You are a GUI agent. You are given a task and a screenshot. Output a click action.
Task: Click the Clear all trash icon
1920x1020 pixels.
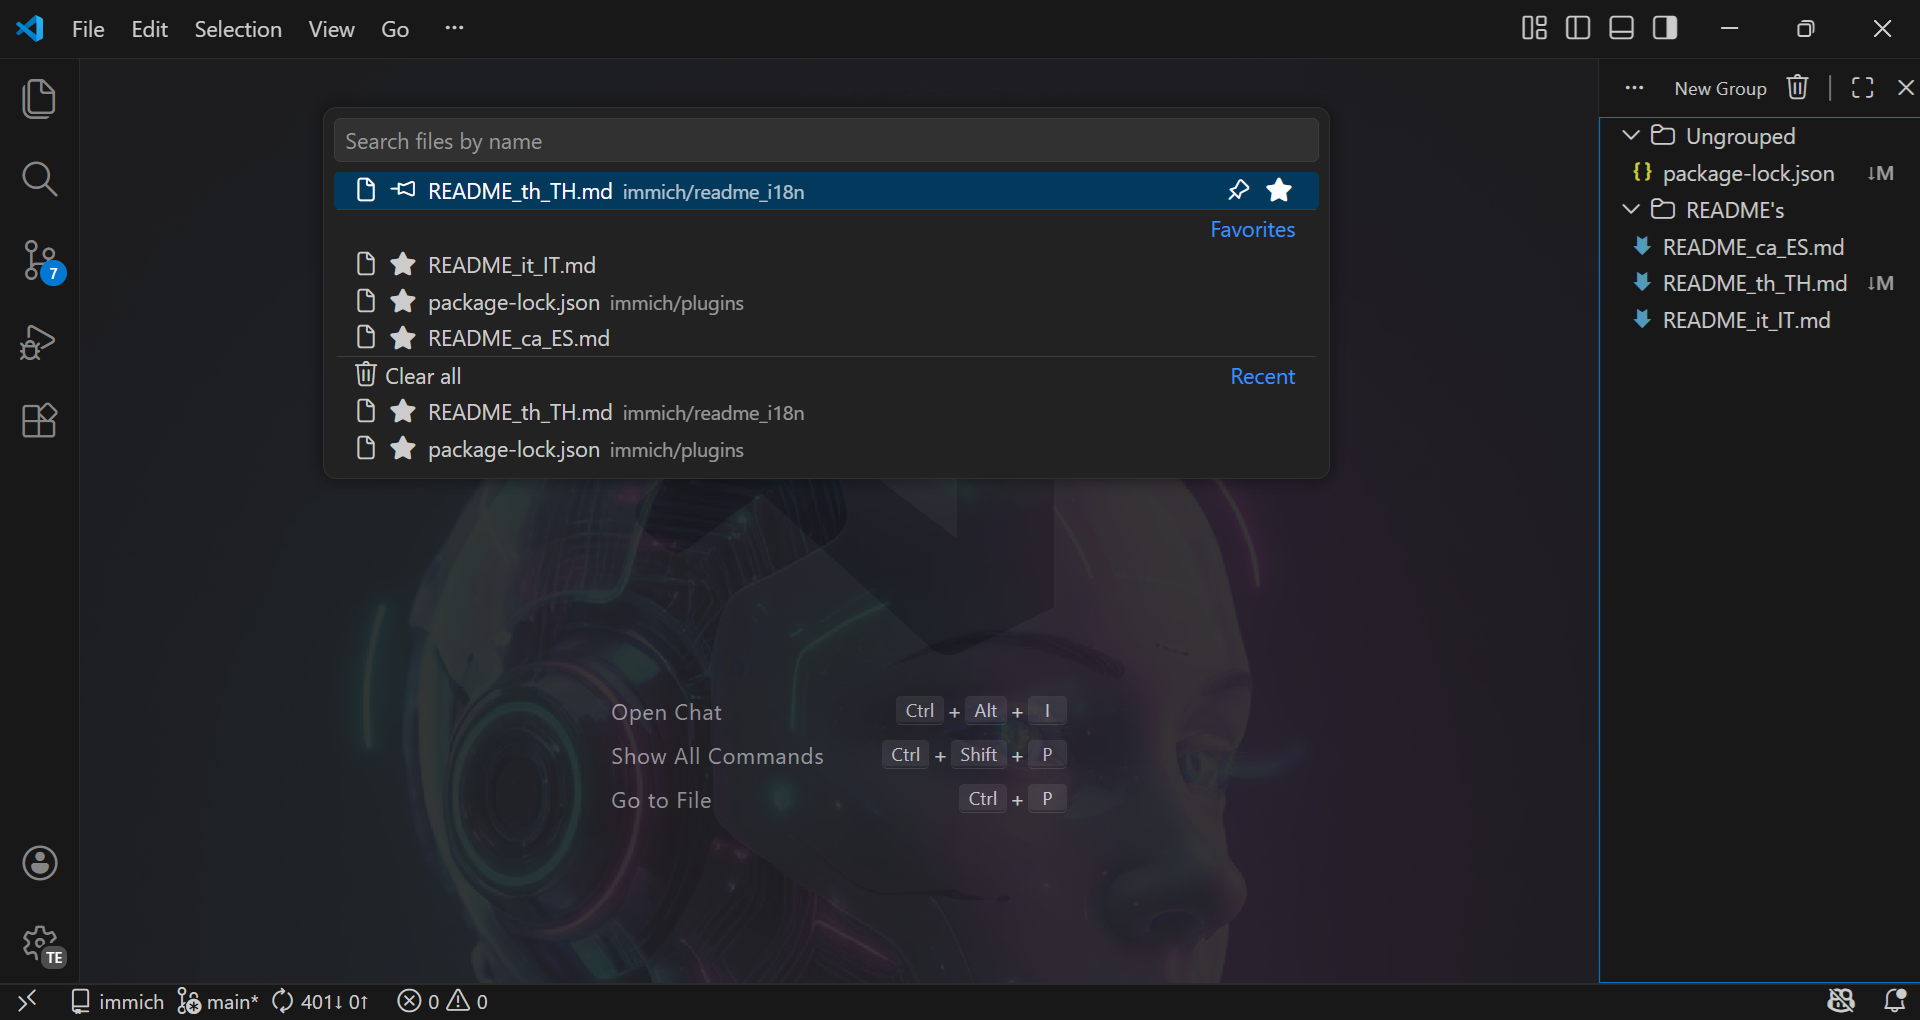365,374
